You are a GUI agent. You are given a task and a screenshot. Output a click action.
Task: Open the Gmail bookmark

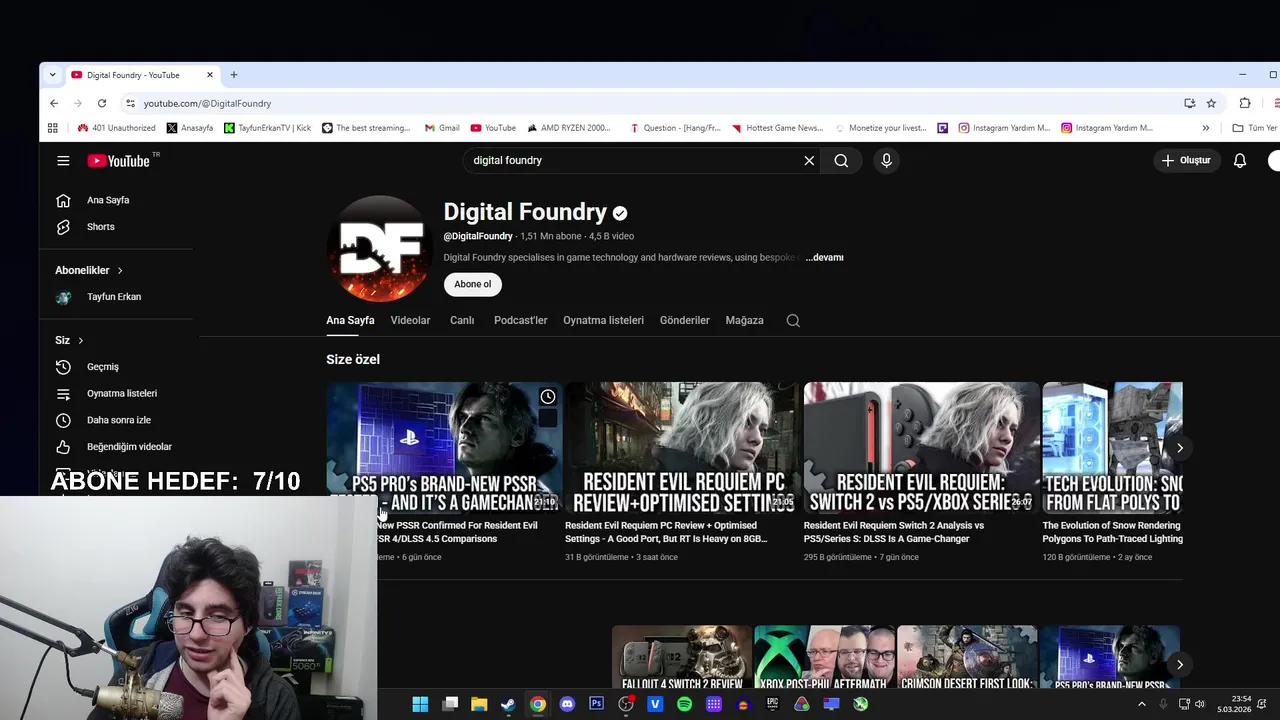441,128
